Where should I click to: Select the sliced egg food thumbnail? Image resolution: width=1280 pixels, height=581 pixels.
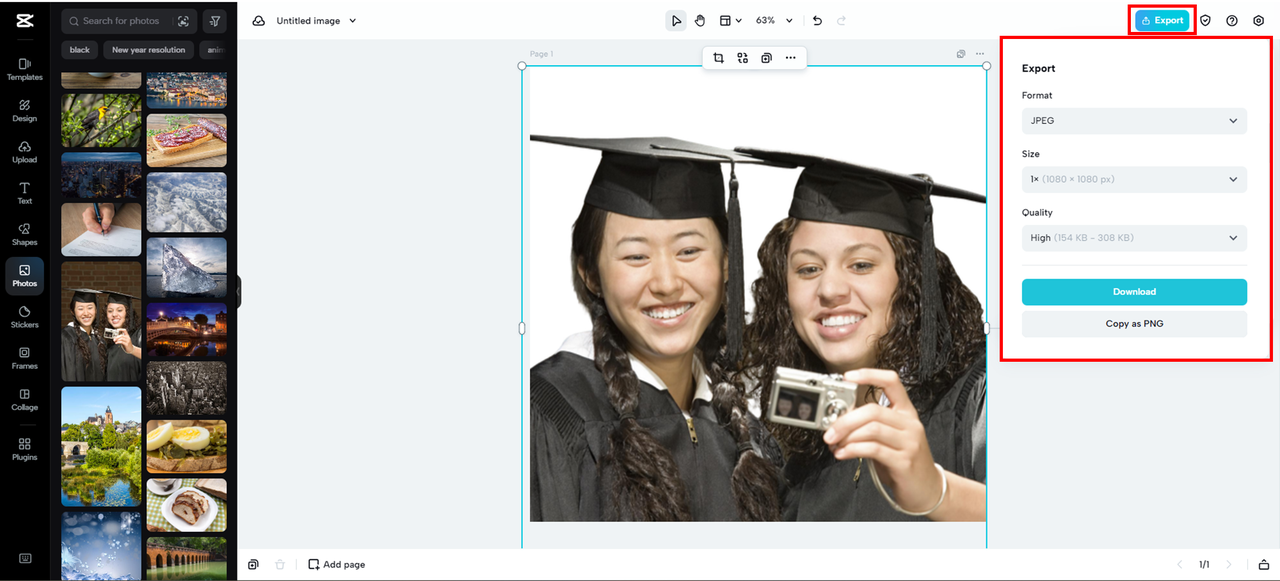pos(187,446)
